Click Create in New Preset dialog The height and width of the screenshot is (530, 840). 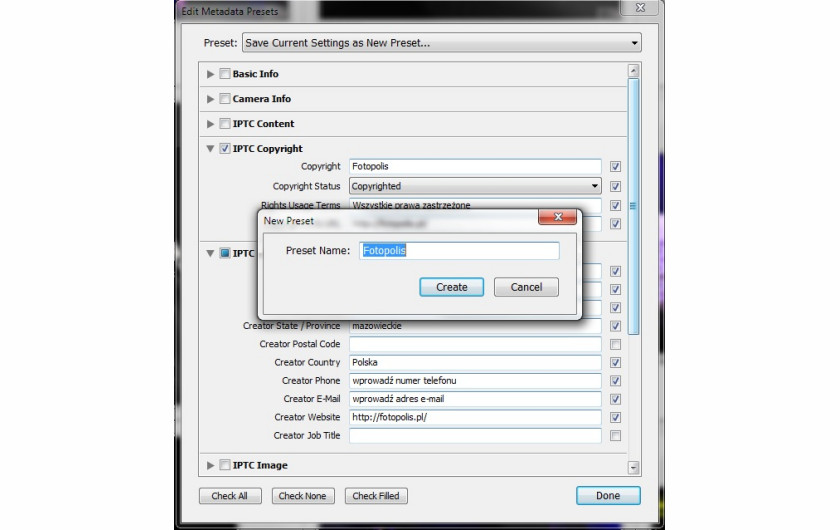(x=451, y=287)
